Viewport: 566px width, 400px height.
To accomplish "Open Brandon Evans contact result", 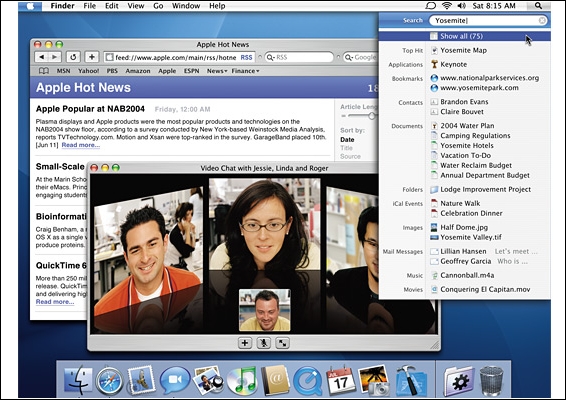I will 464,102.
